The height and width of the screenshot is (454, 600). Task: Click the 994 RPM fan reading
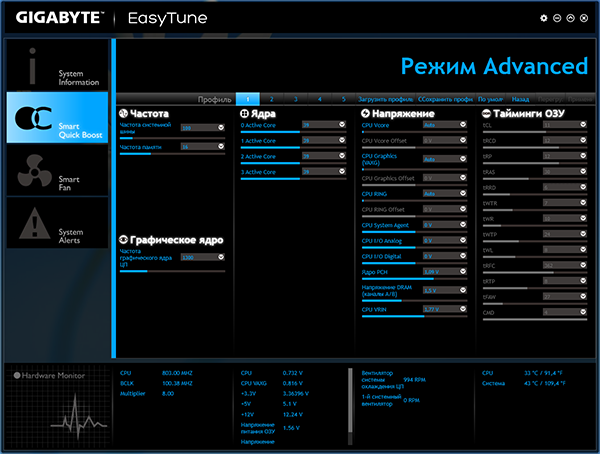click(x=414, y=380)
